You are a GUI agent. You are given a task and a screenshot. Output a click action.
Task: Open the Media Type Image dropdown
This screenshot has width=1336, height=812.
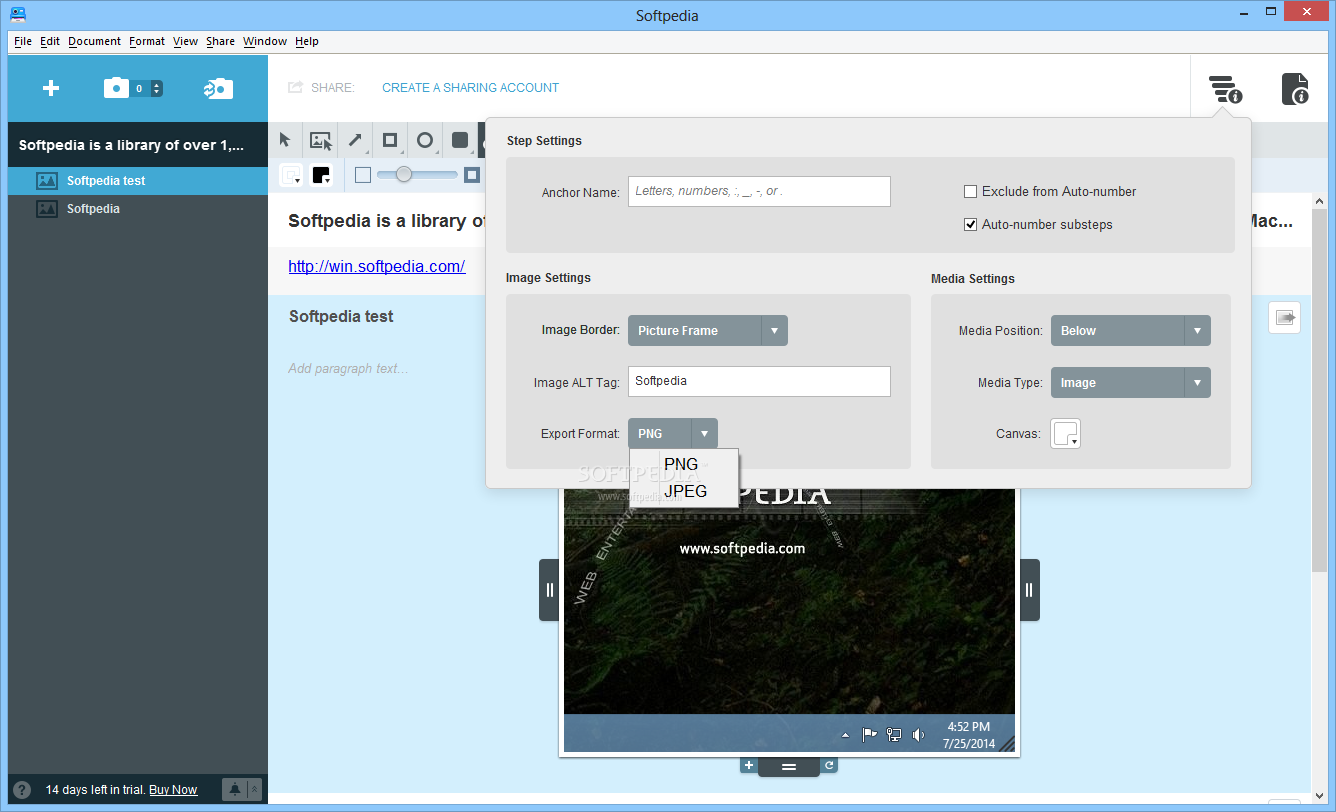point(1131,383)
